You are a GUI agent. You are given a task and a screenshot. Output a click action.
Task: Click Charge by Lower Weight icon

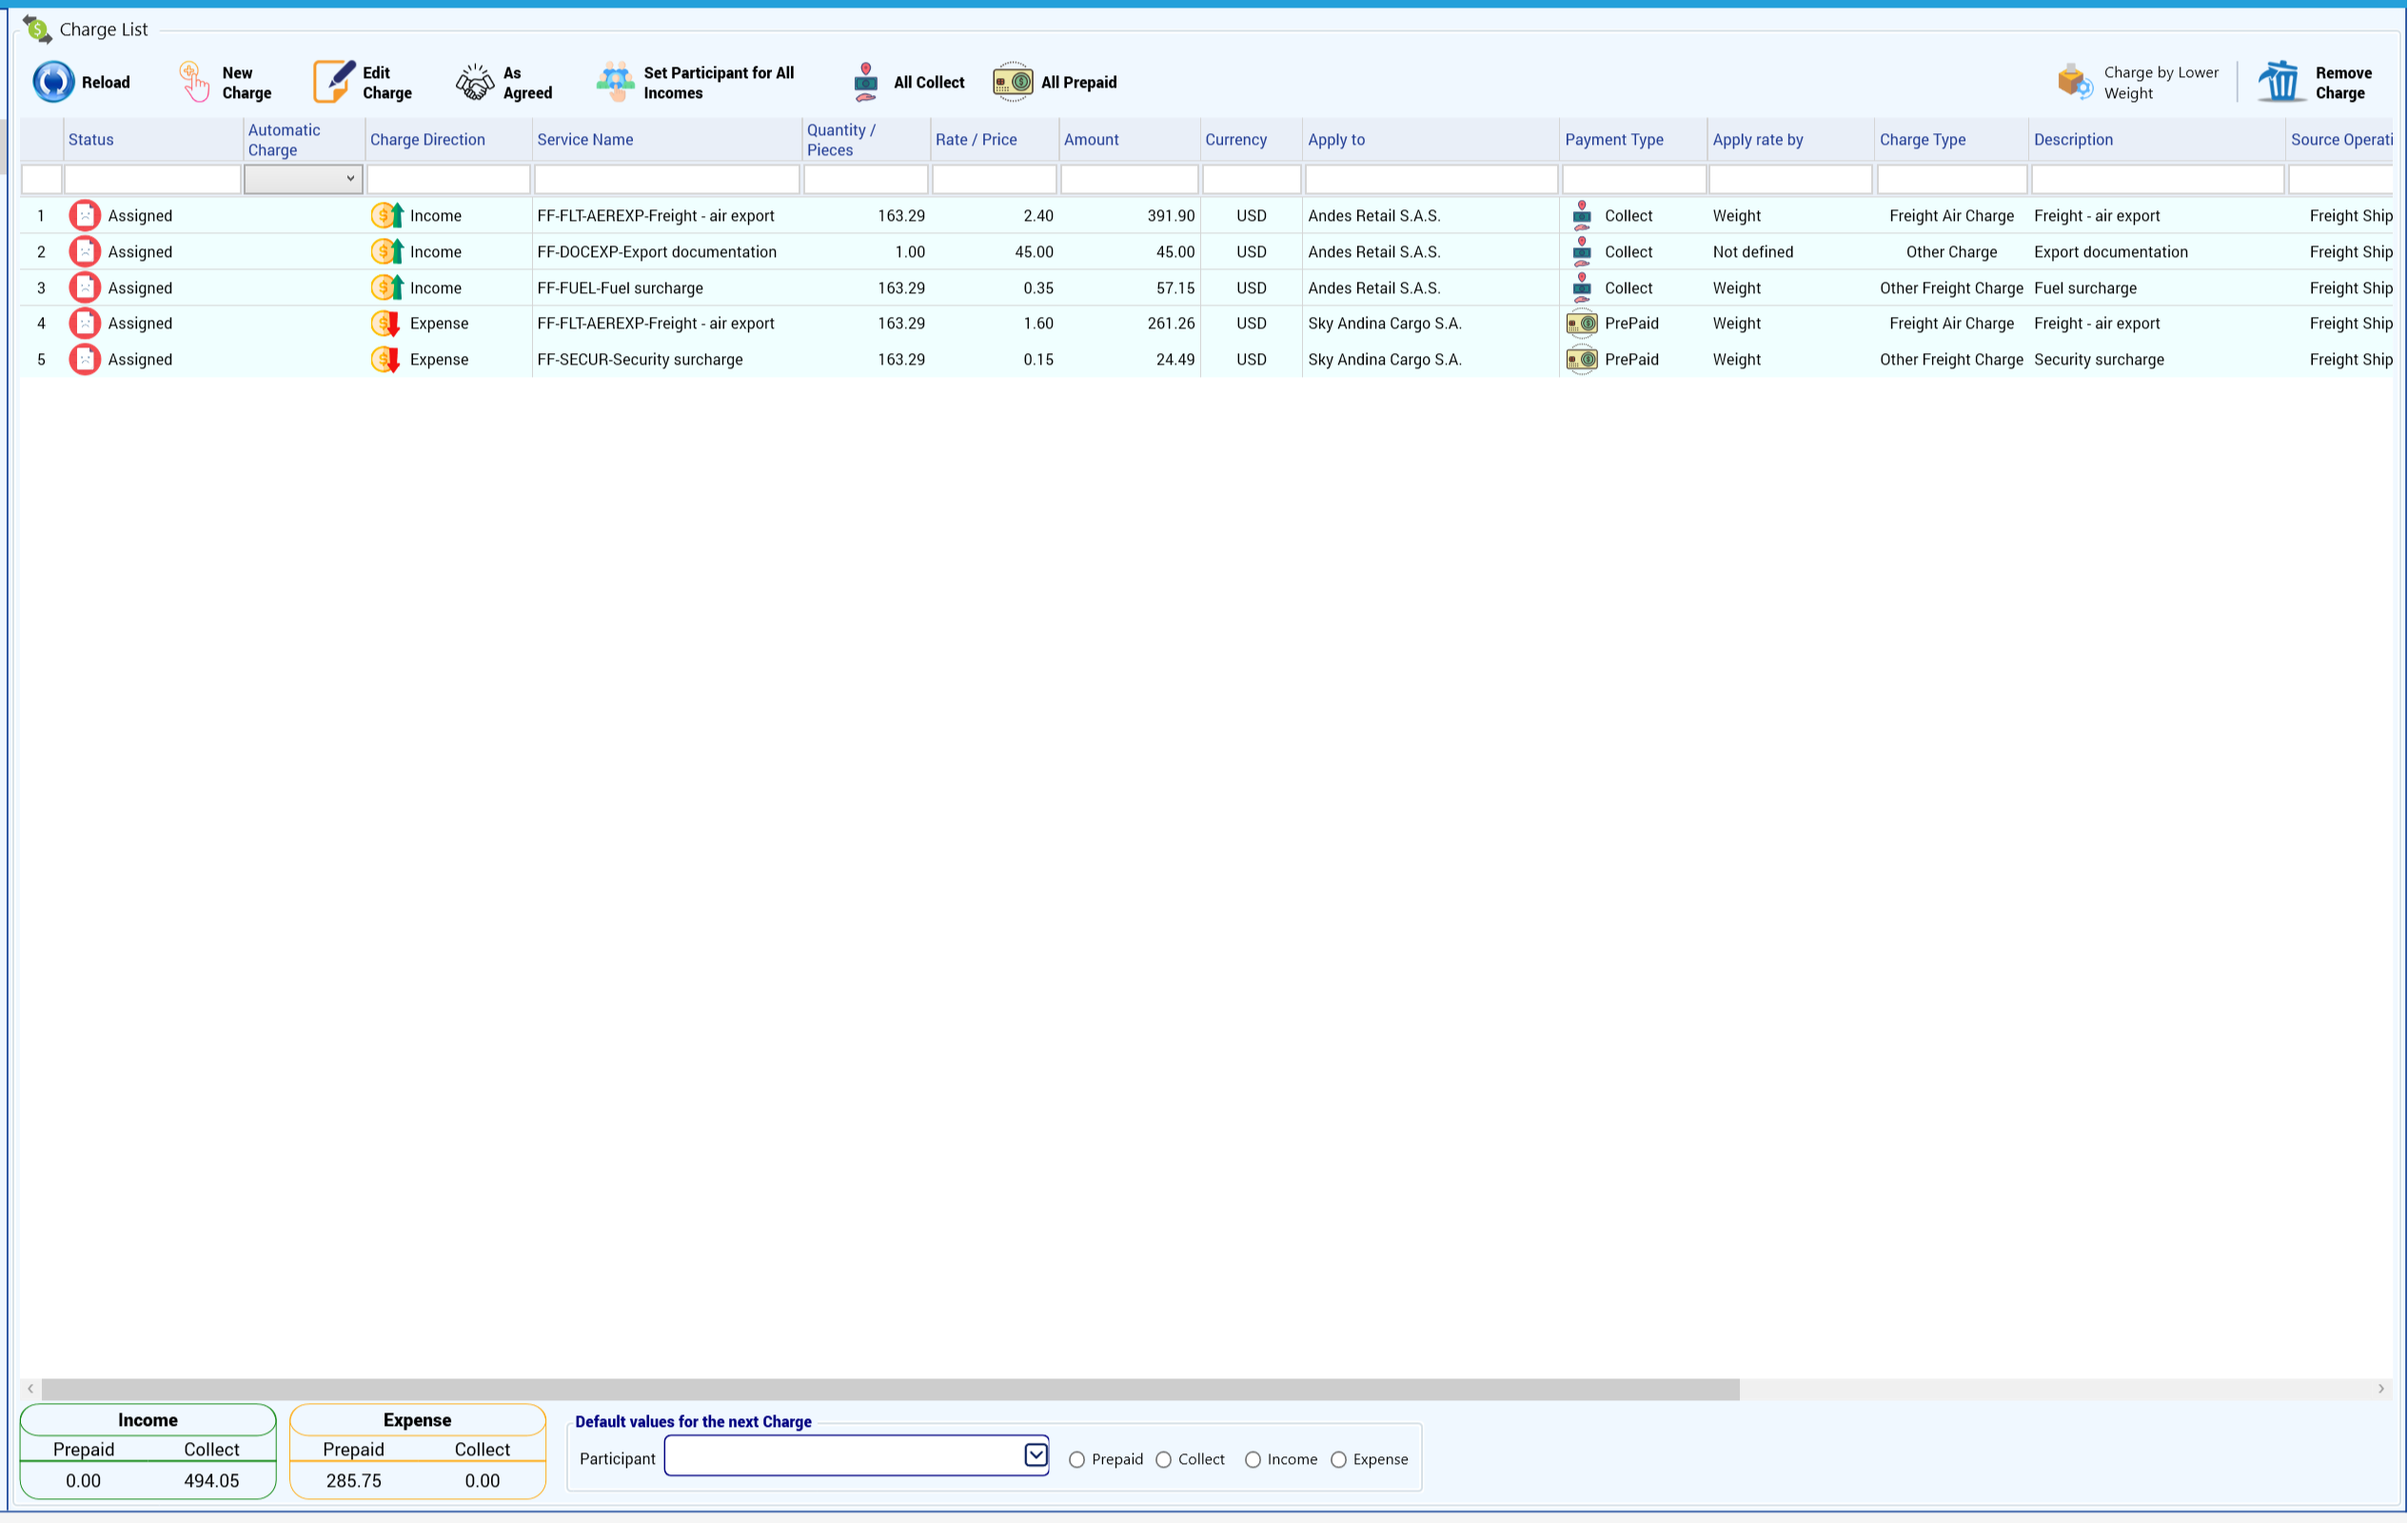[2075, 82]
